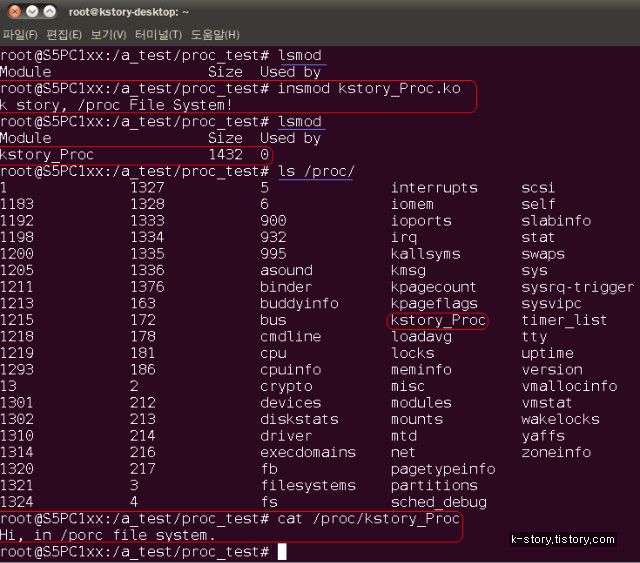Click 'interrupts' in the proc listing

434,188
